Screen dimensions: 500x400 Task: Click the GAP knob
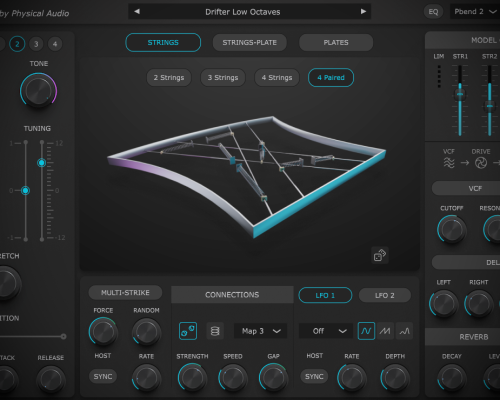tap(273, 378)
